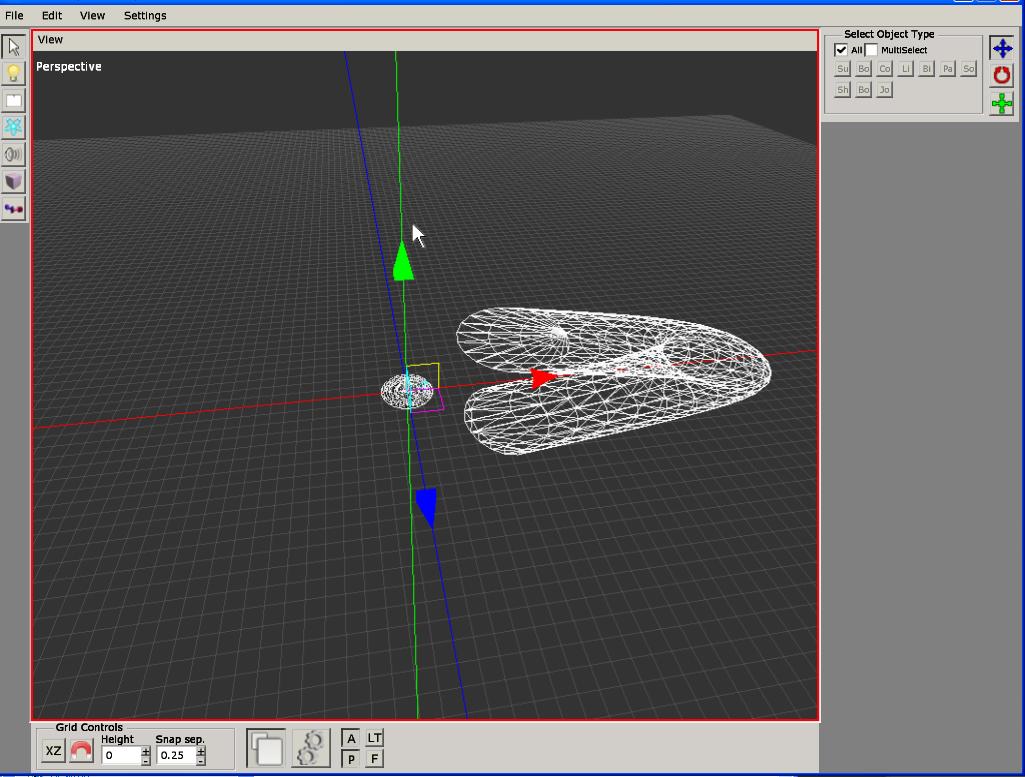Click the atom-shaped particle tool icon
Viewport: 1025px width, 777px height.
(14, 127)
